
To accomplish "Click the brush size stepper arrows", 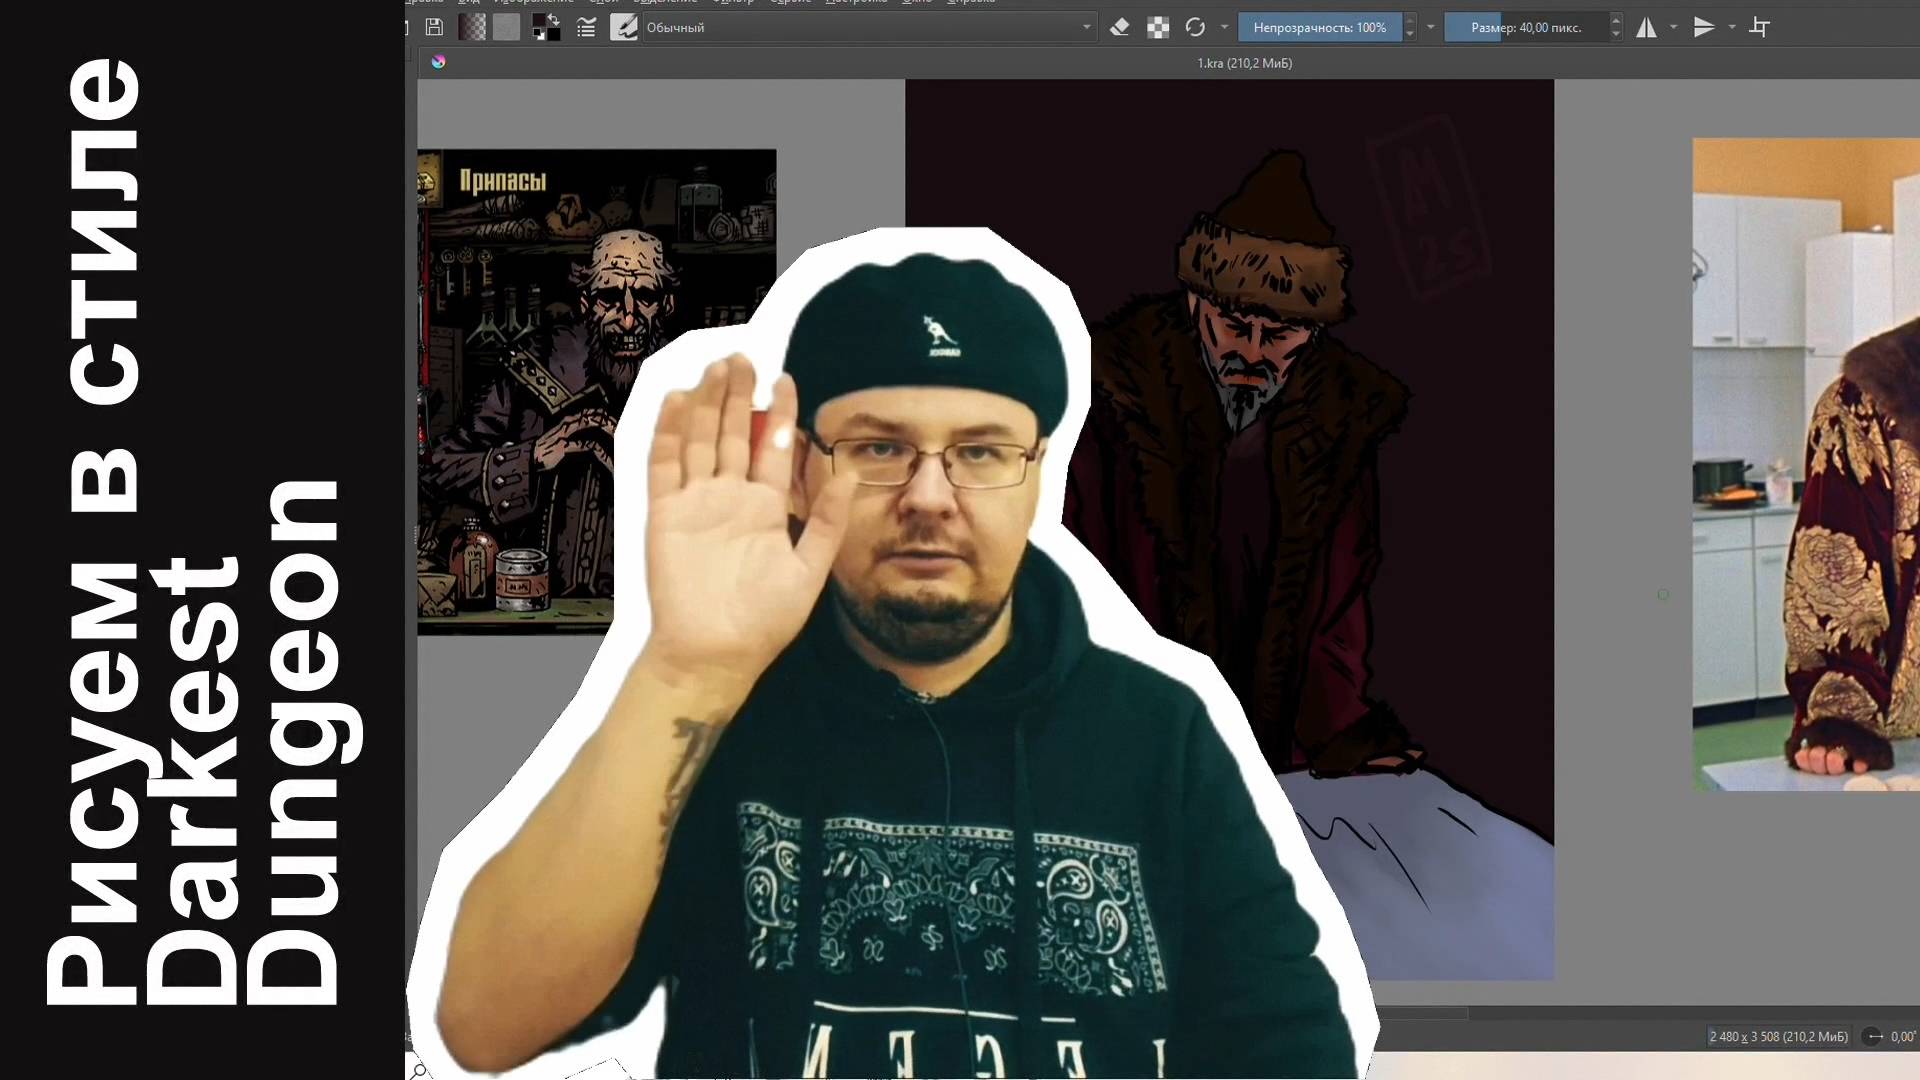I will [1616, 27].
